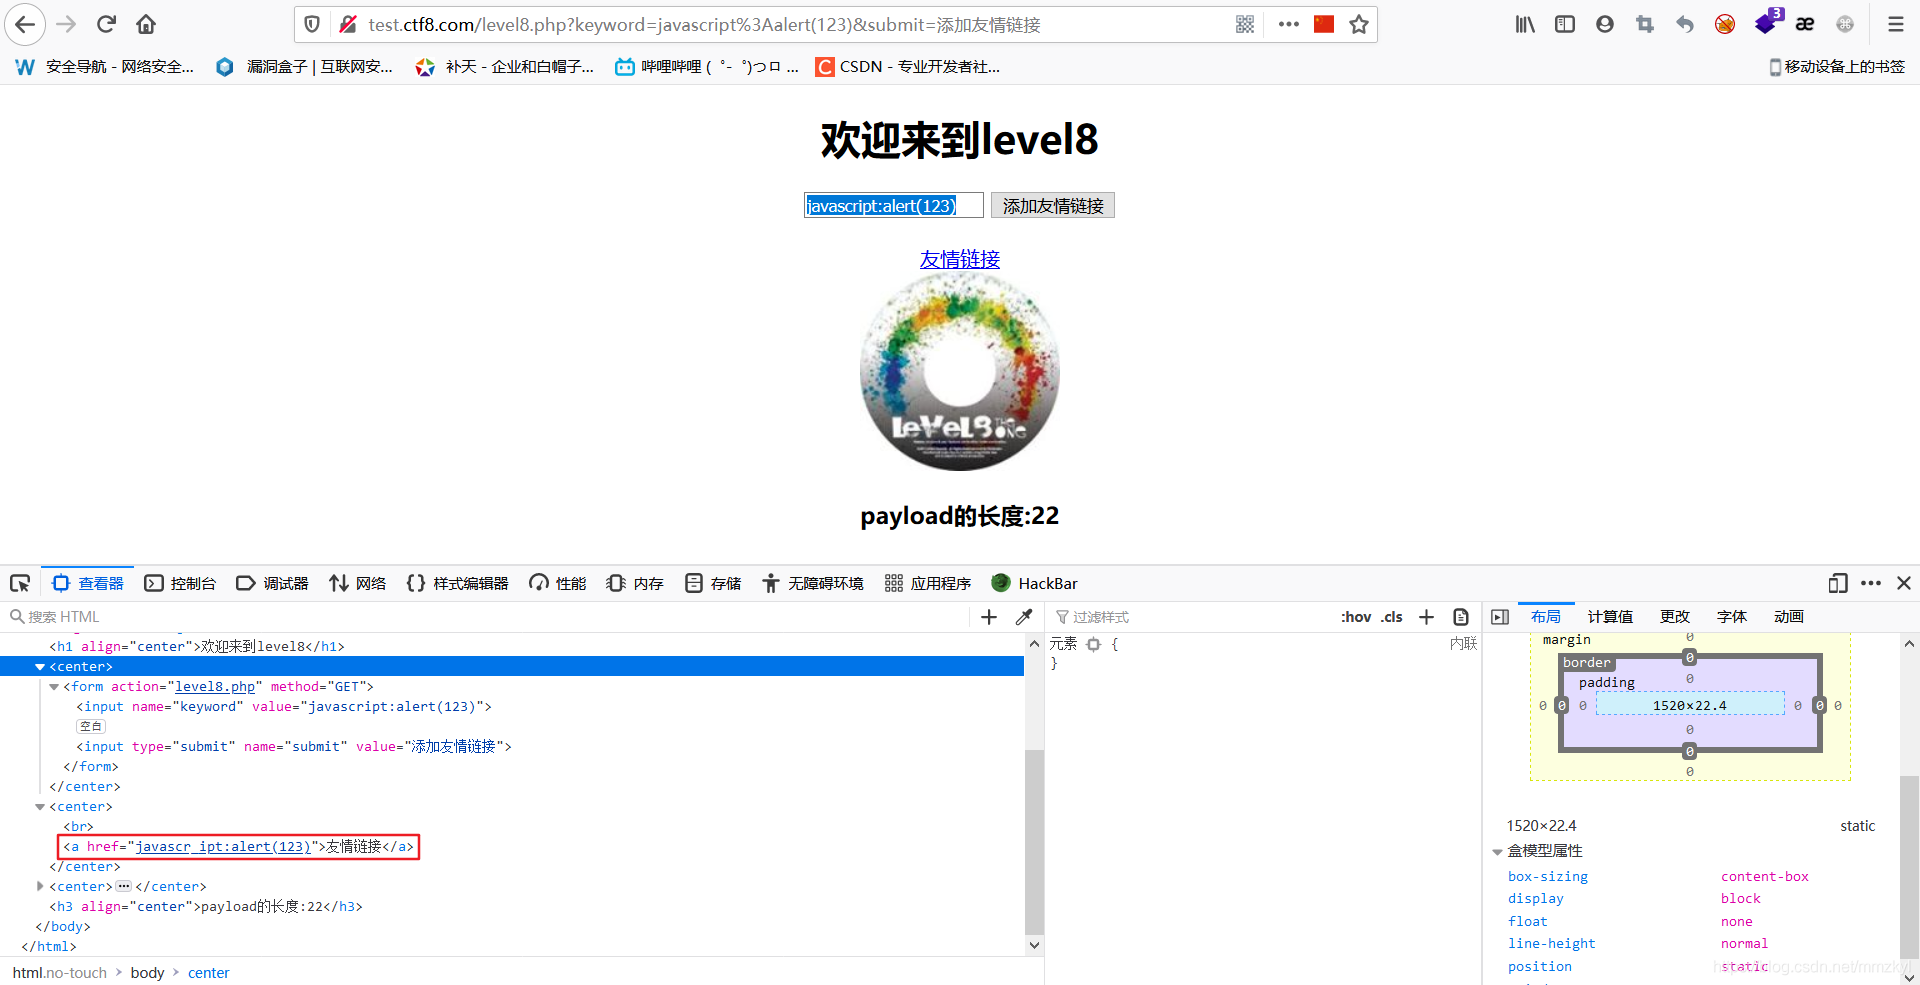Click the 过滤样式 filter styles box
Viewport: 1920px width, 985px height.
tap(1190, 617)
